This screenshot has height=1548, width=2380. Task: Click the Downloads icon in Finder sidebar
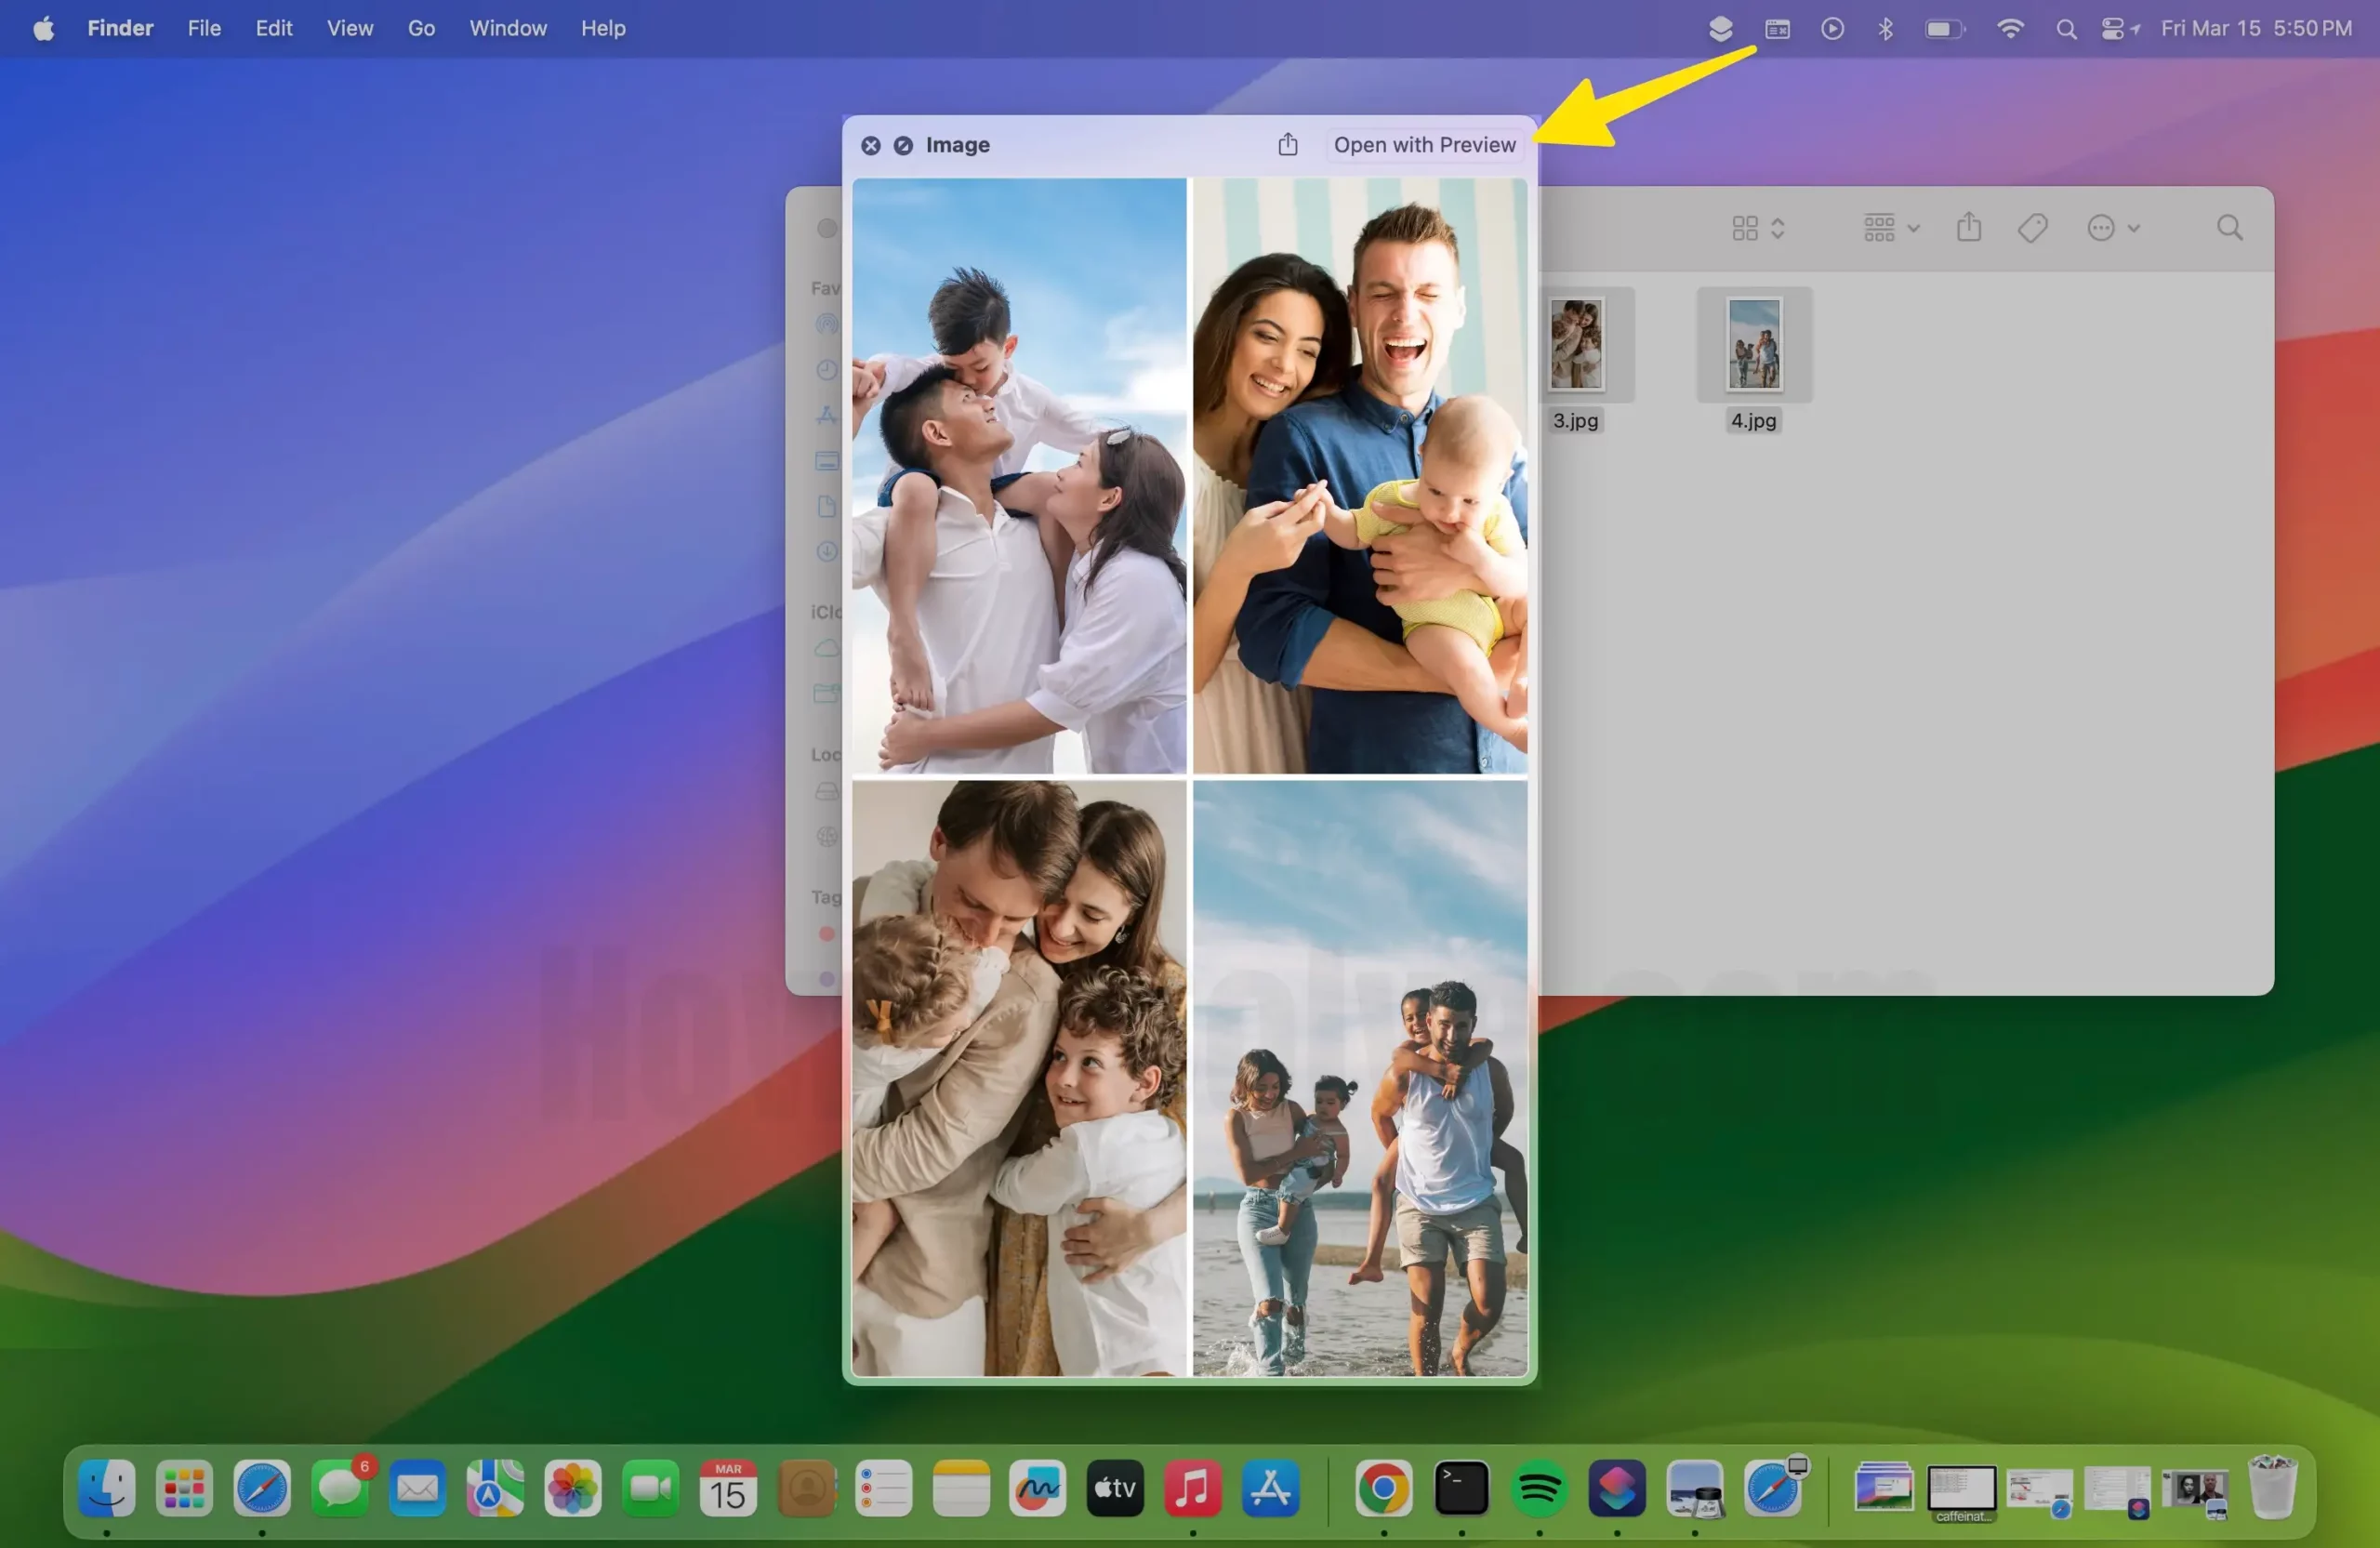(826, 551)
